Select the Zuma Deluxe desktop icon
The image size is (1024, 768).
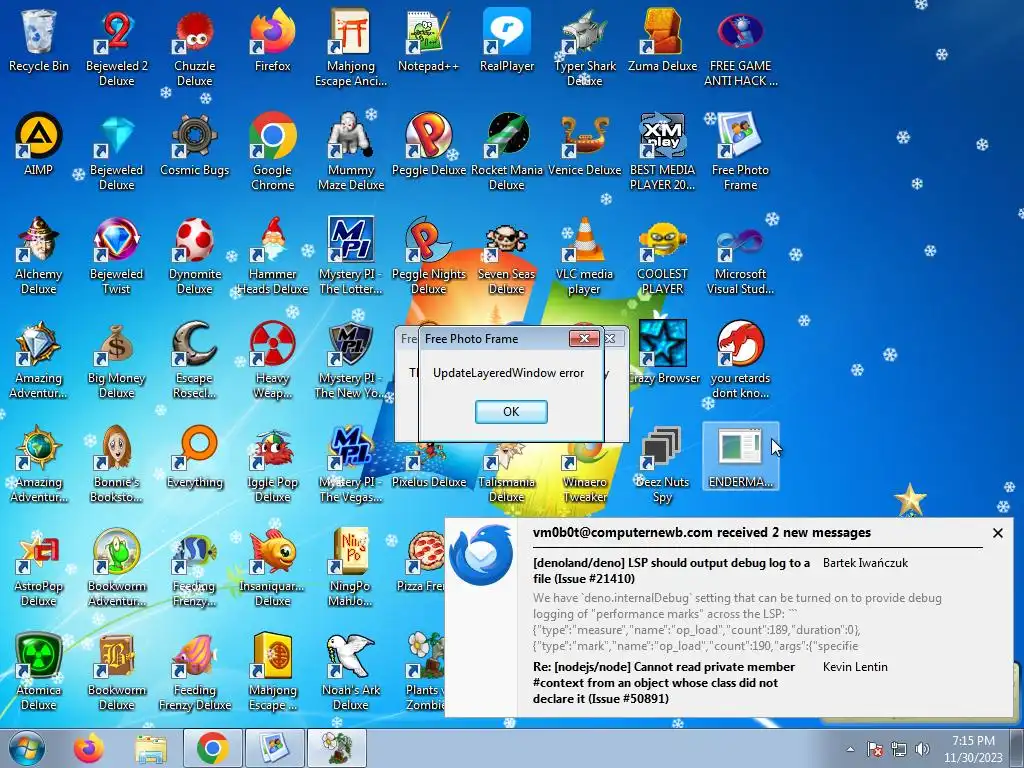coord(662,42)
